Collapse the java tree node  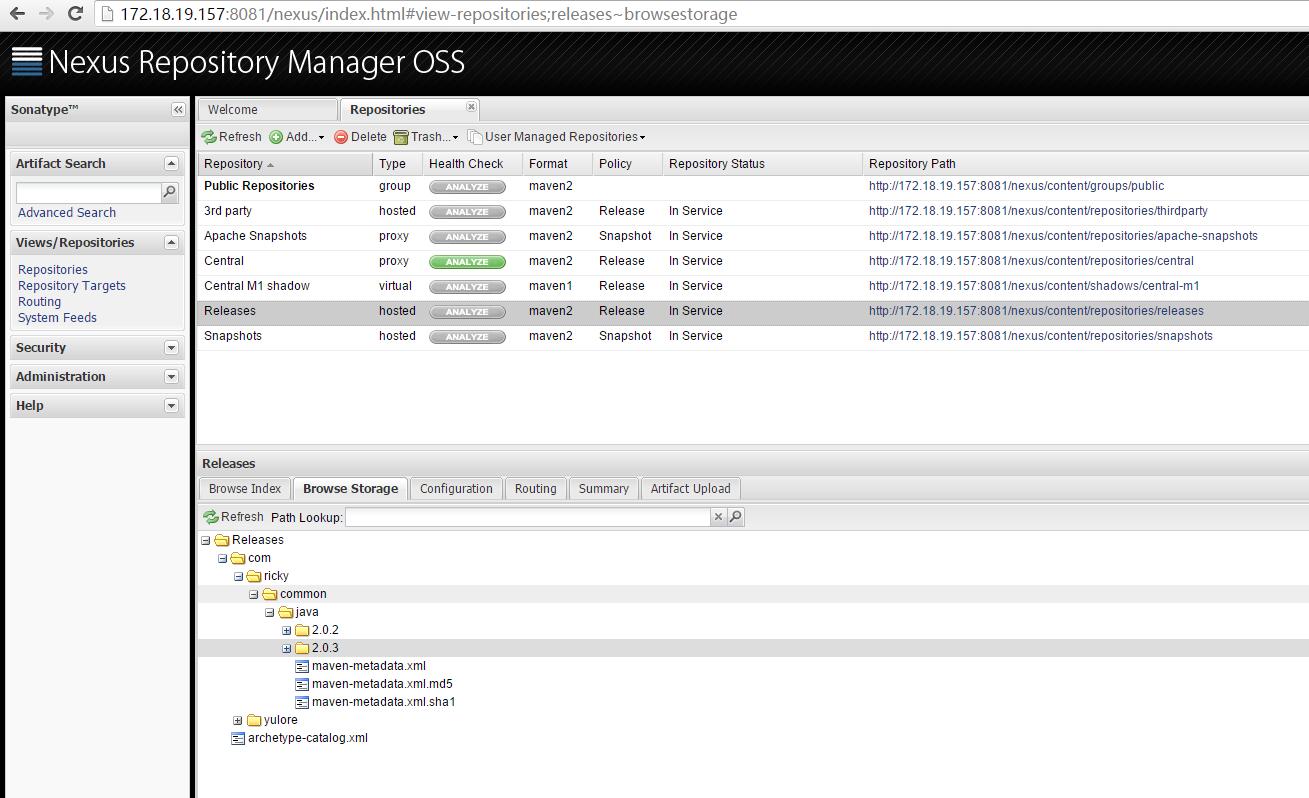[270, 612]
